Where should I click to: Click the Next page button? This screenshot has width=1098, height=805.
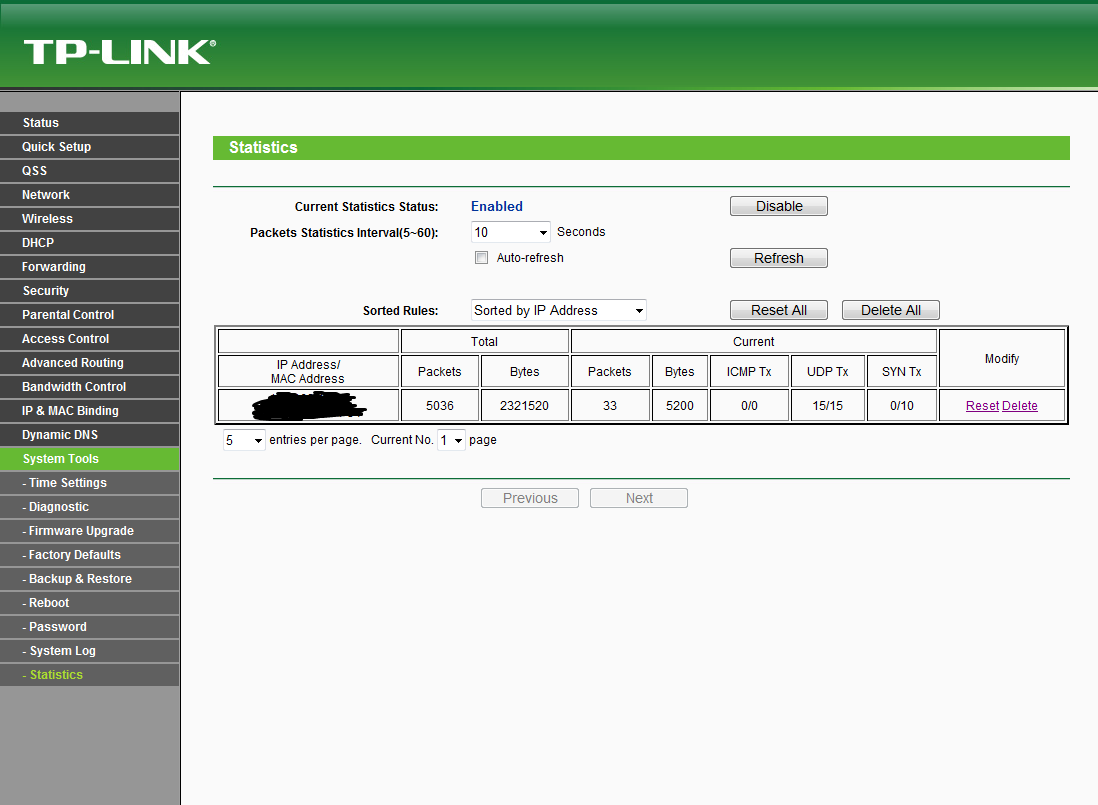[639, 498]
